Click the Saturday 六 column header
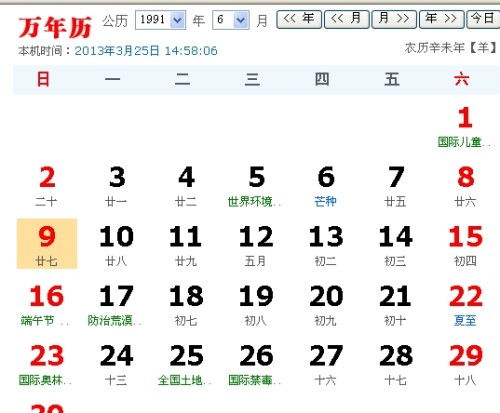 [x=462, y=80]
